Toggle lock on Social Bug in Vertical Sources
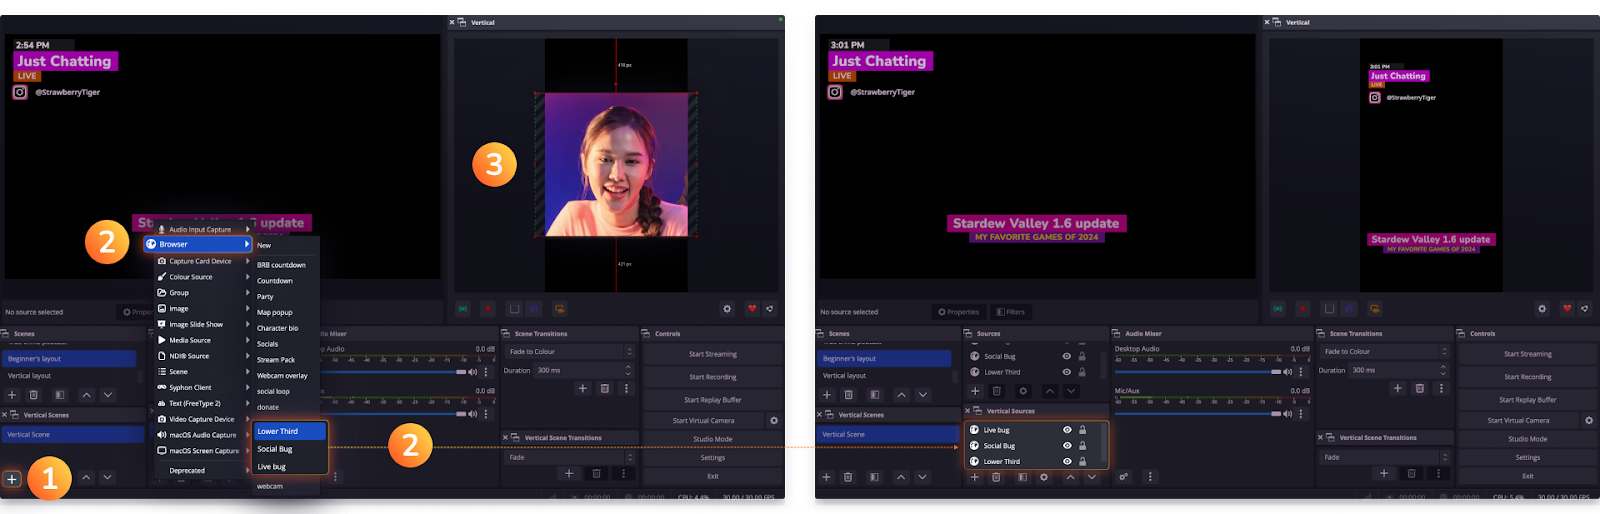 point(1082,446)
